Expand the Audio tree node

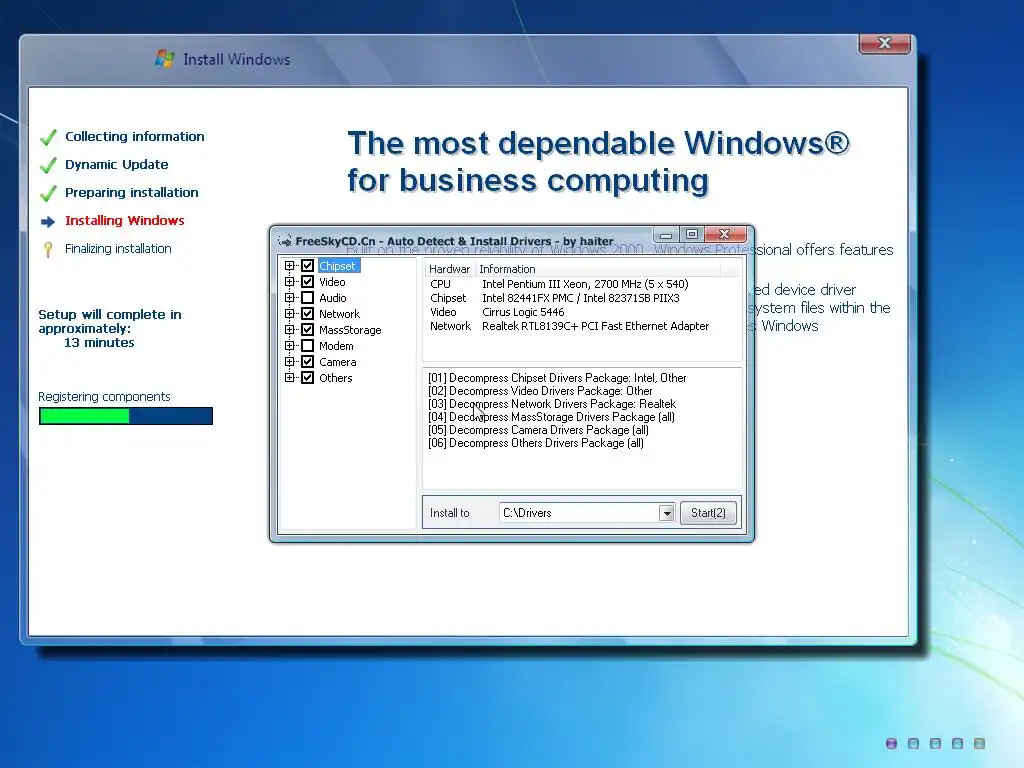[289, 298]
